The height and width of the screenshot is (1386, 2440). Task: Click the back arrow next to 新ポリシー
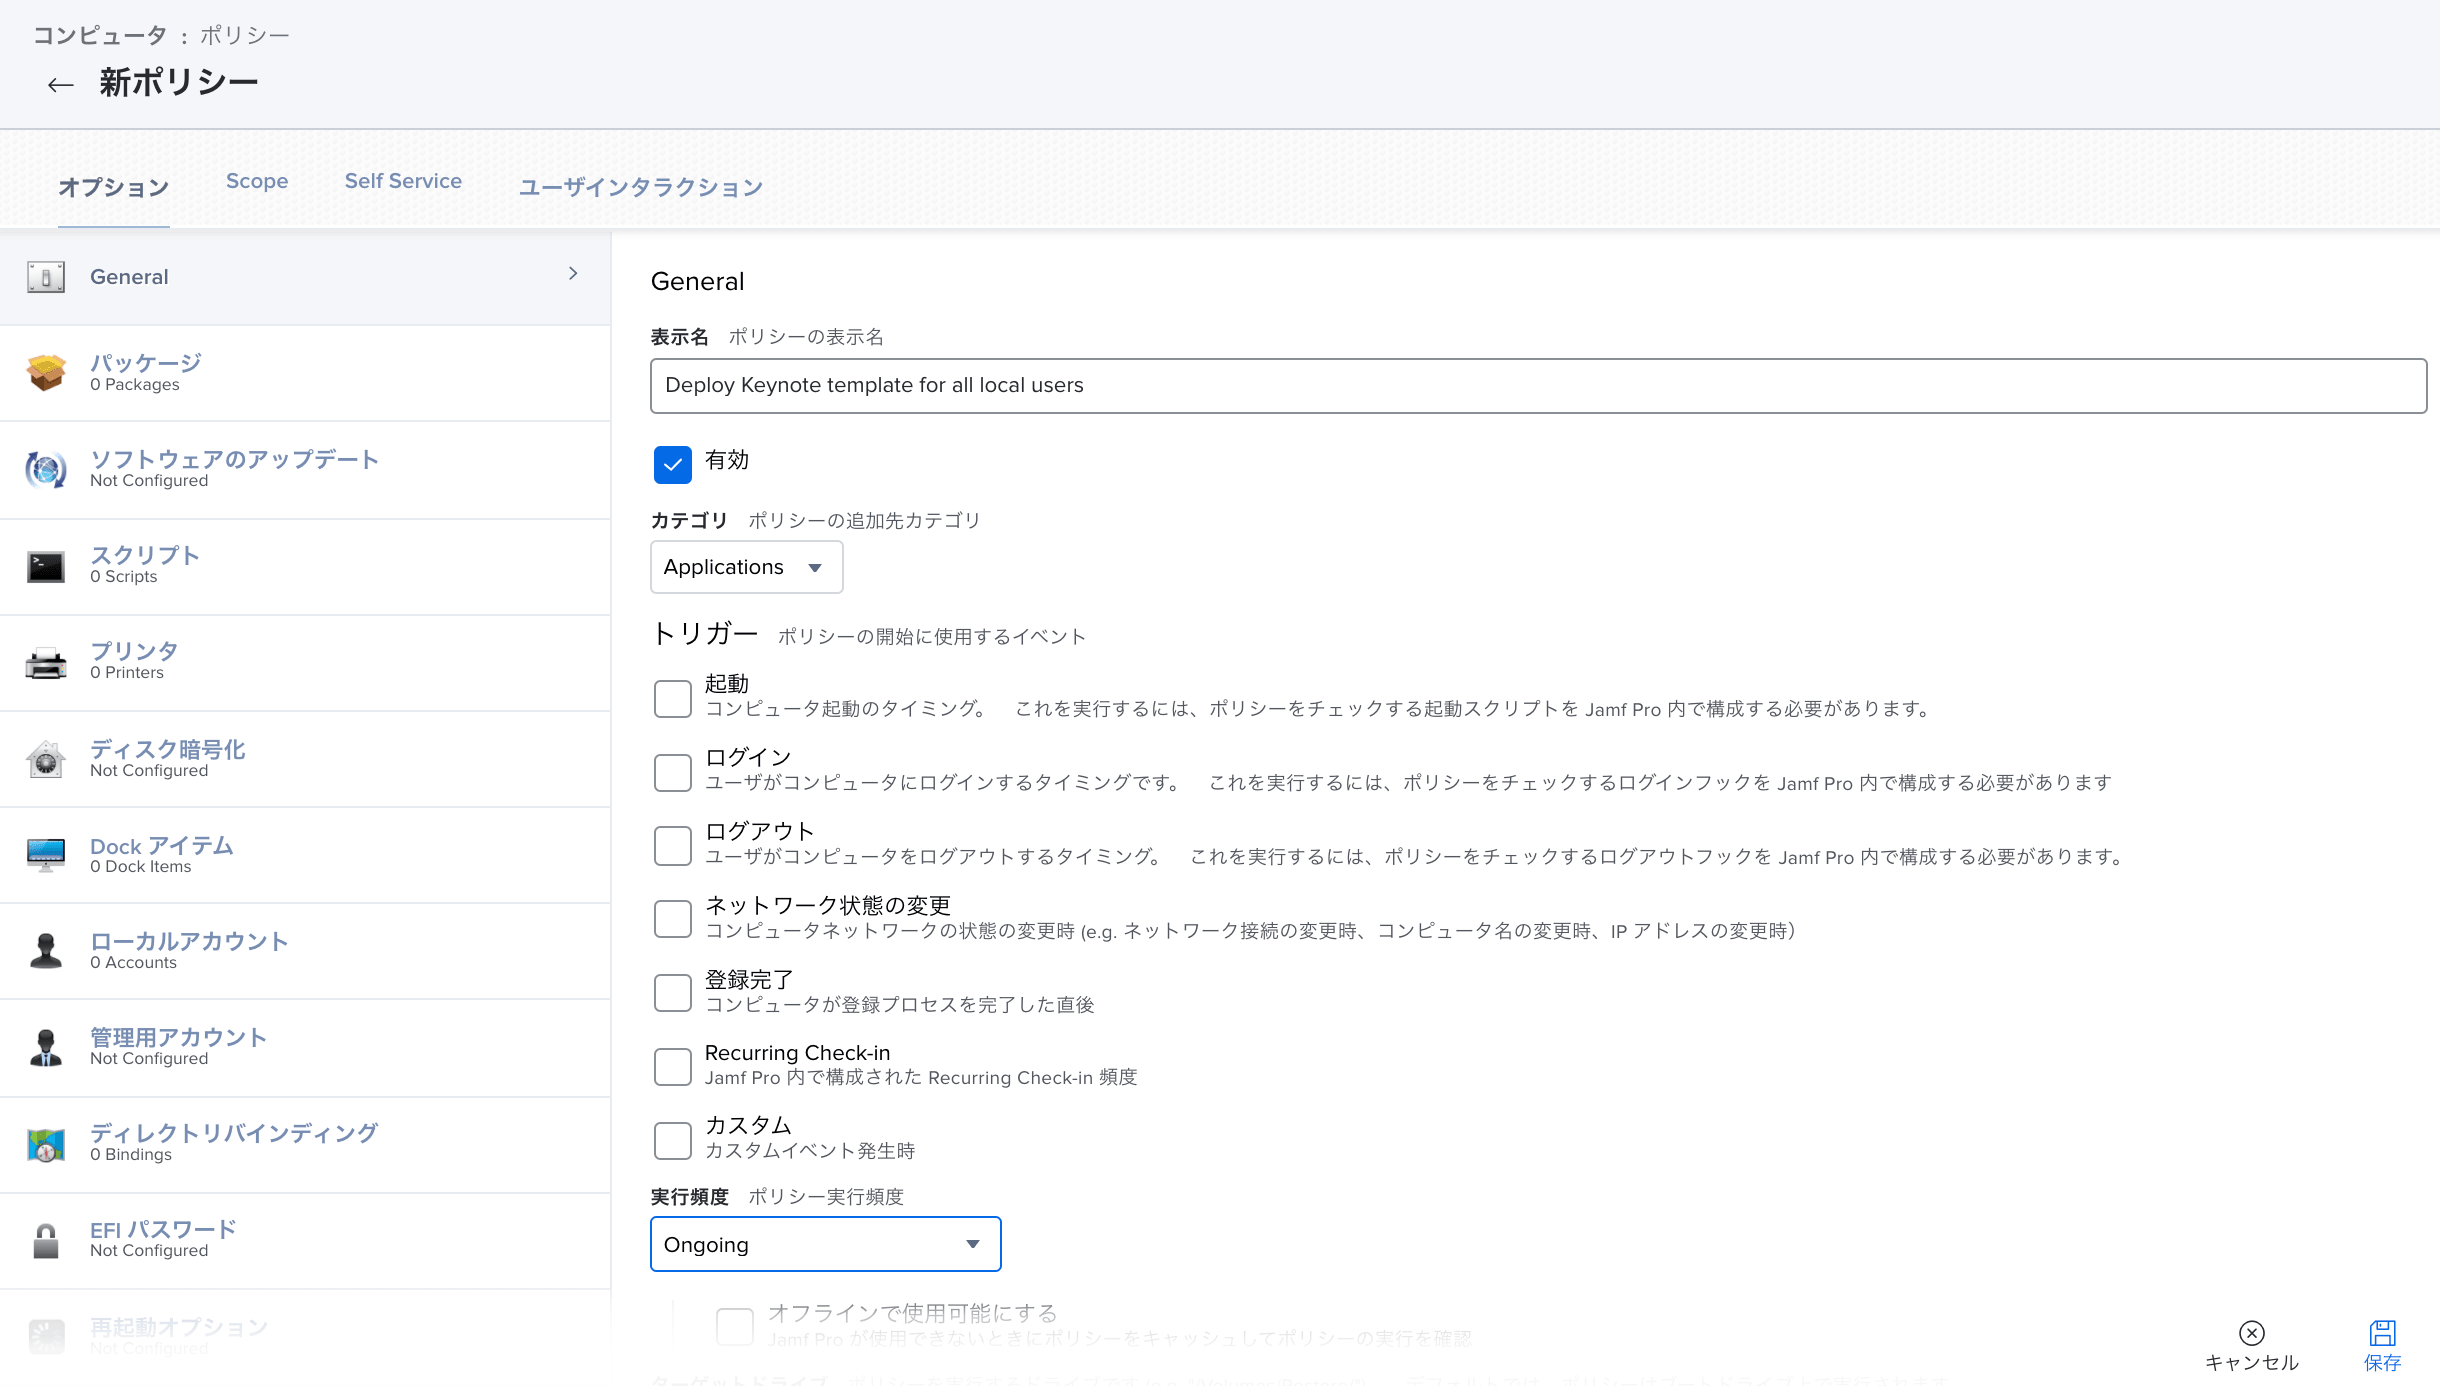[x=60, y=85]
